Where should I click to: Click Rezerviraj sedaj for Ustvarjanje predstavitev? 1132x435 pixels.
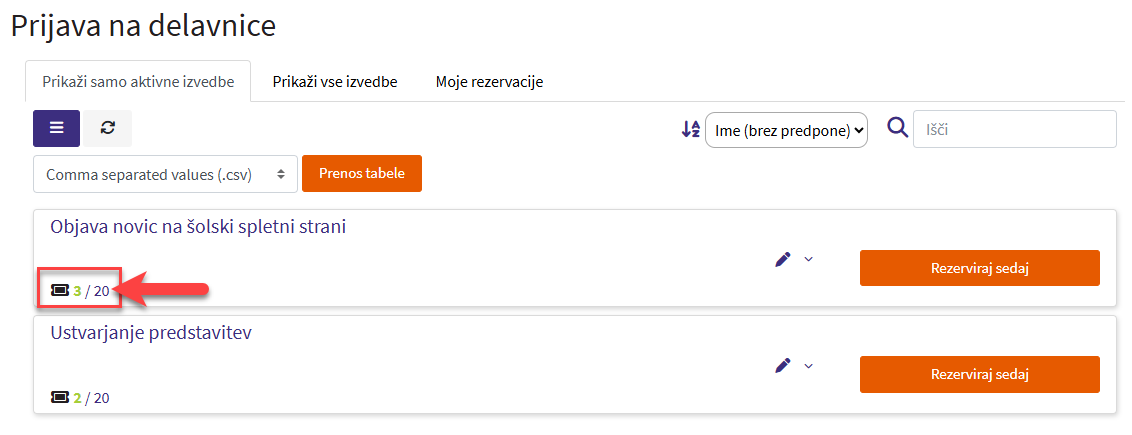point(979,374)
